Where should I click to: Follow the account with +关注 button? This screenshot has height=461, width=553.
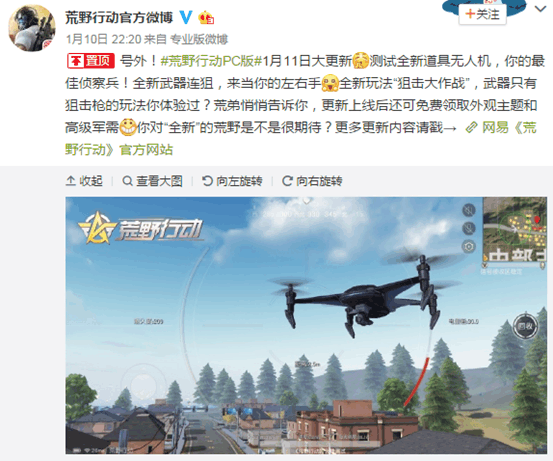point(482,15)
